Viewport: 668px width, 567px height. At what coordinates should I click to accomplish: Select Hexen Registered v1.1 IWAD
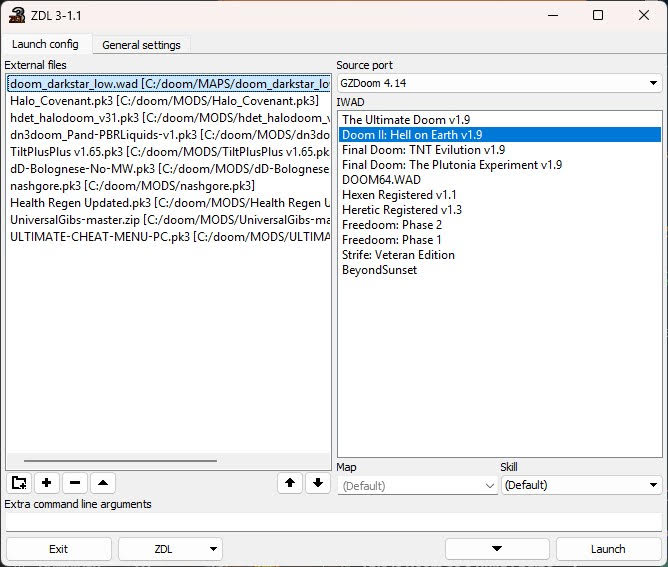(500, 195)
